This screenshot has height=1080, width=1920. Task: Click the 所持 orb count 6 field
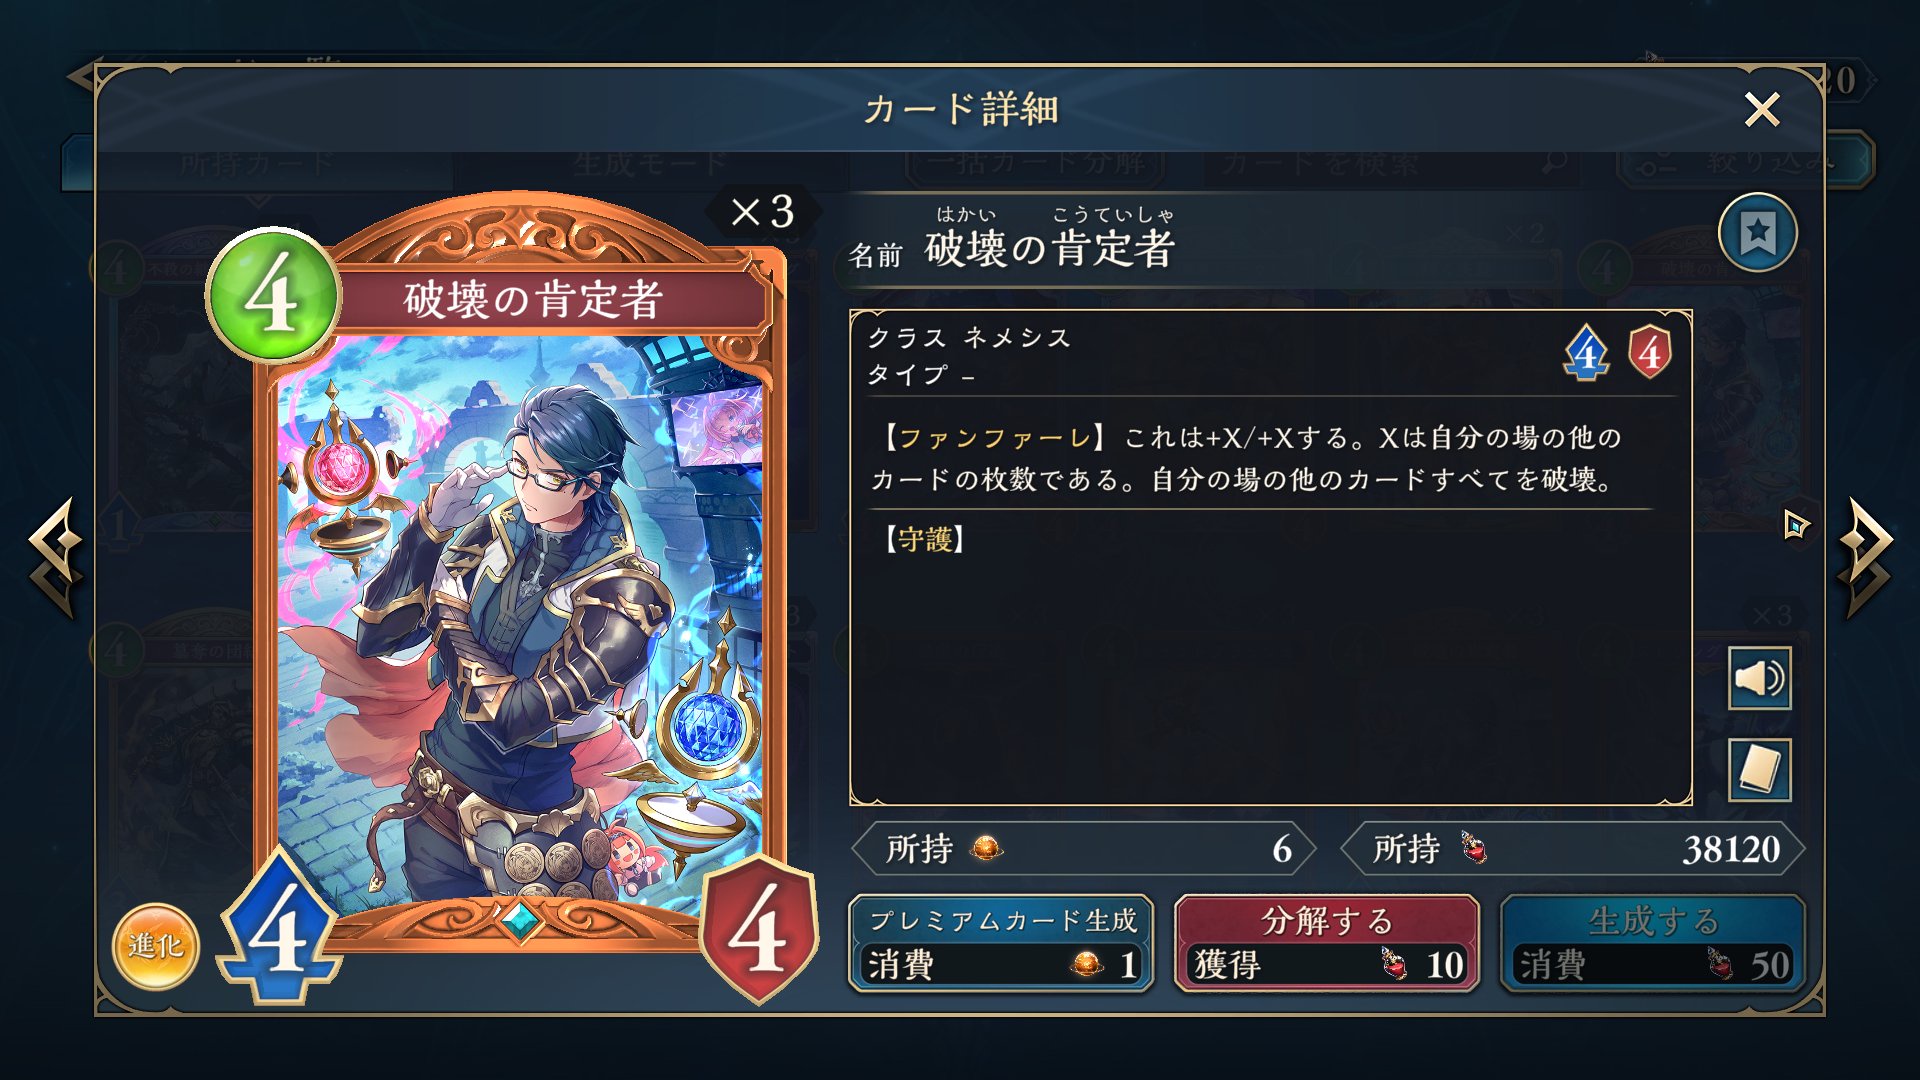[1083, 849]
